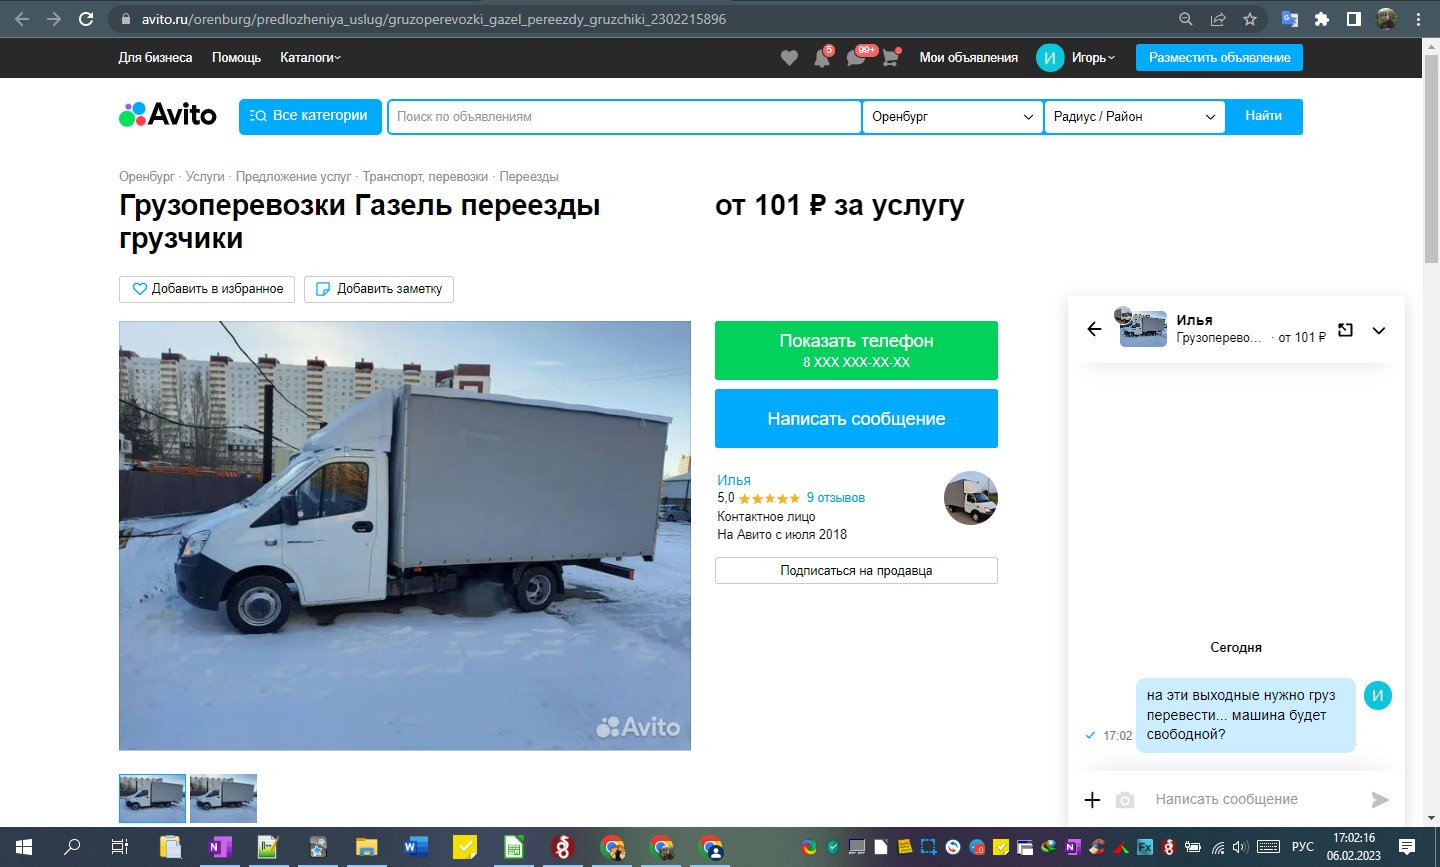This screenshot has width=1440, height=867.
Task: Collapse the chat panel with chevron
Action: 1379,330
